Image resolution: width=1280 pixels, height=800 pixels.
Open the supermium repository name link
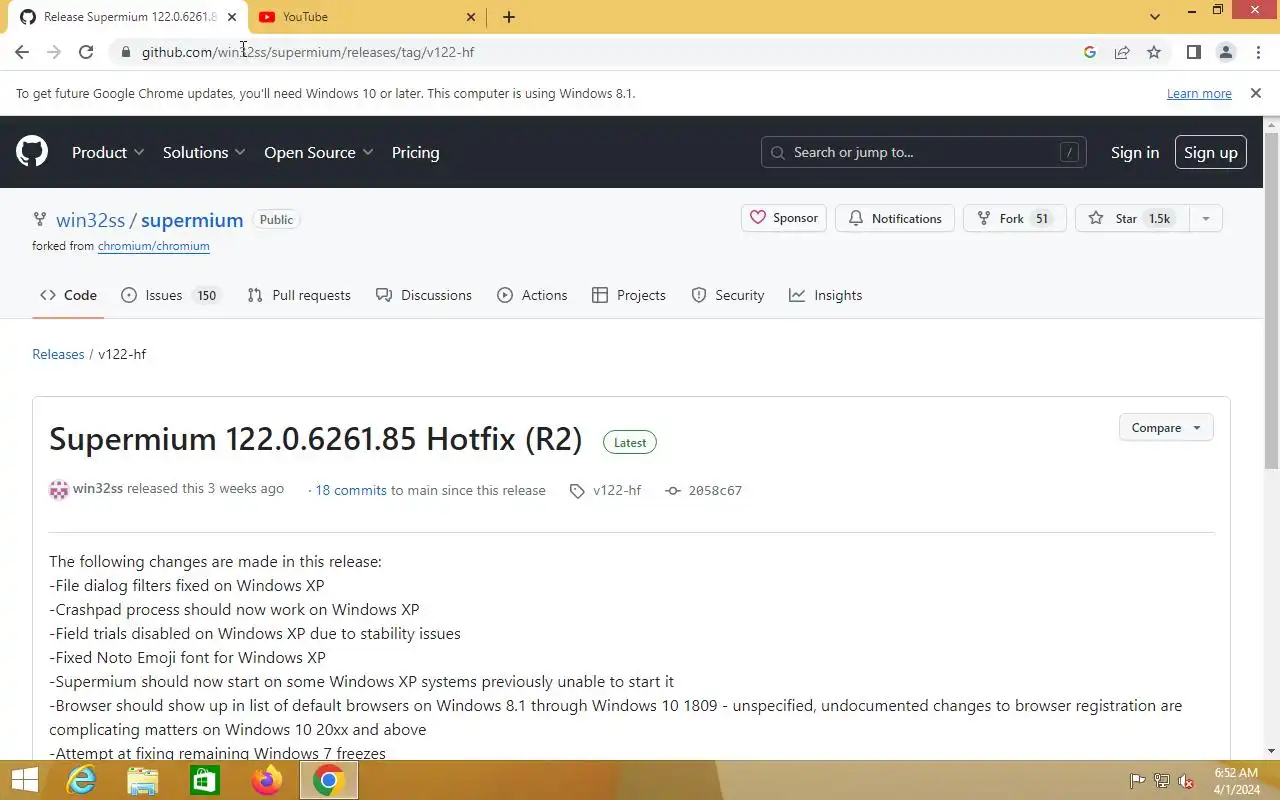coord(192,220)
